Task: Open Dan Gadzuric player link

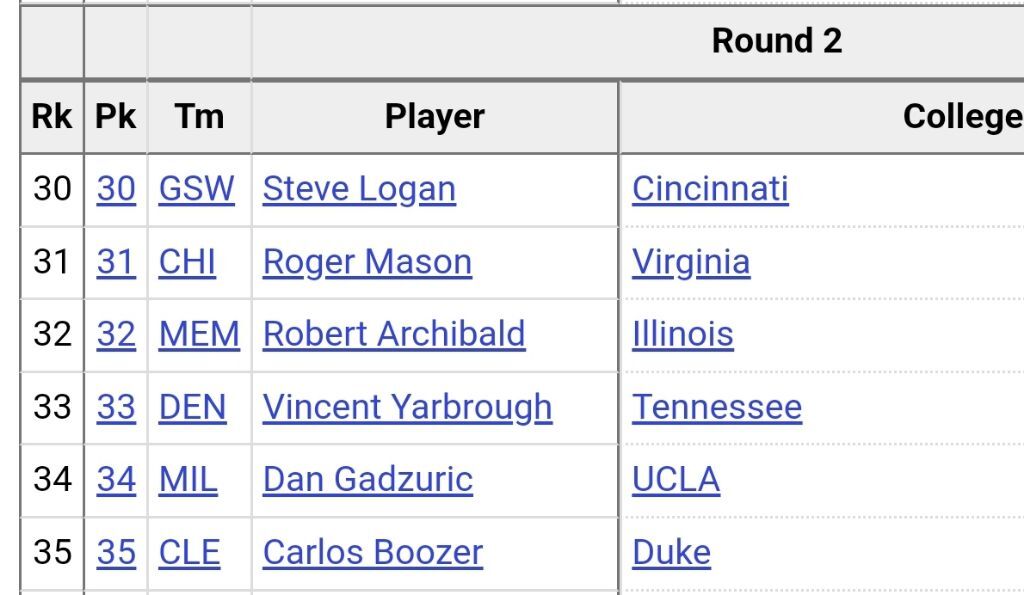Action: (368, 479)
